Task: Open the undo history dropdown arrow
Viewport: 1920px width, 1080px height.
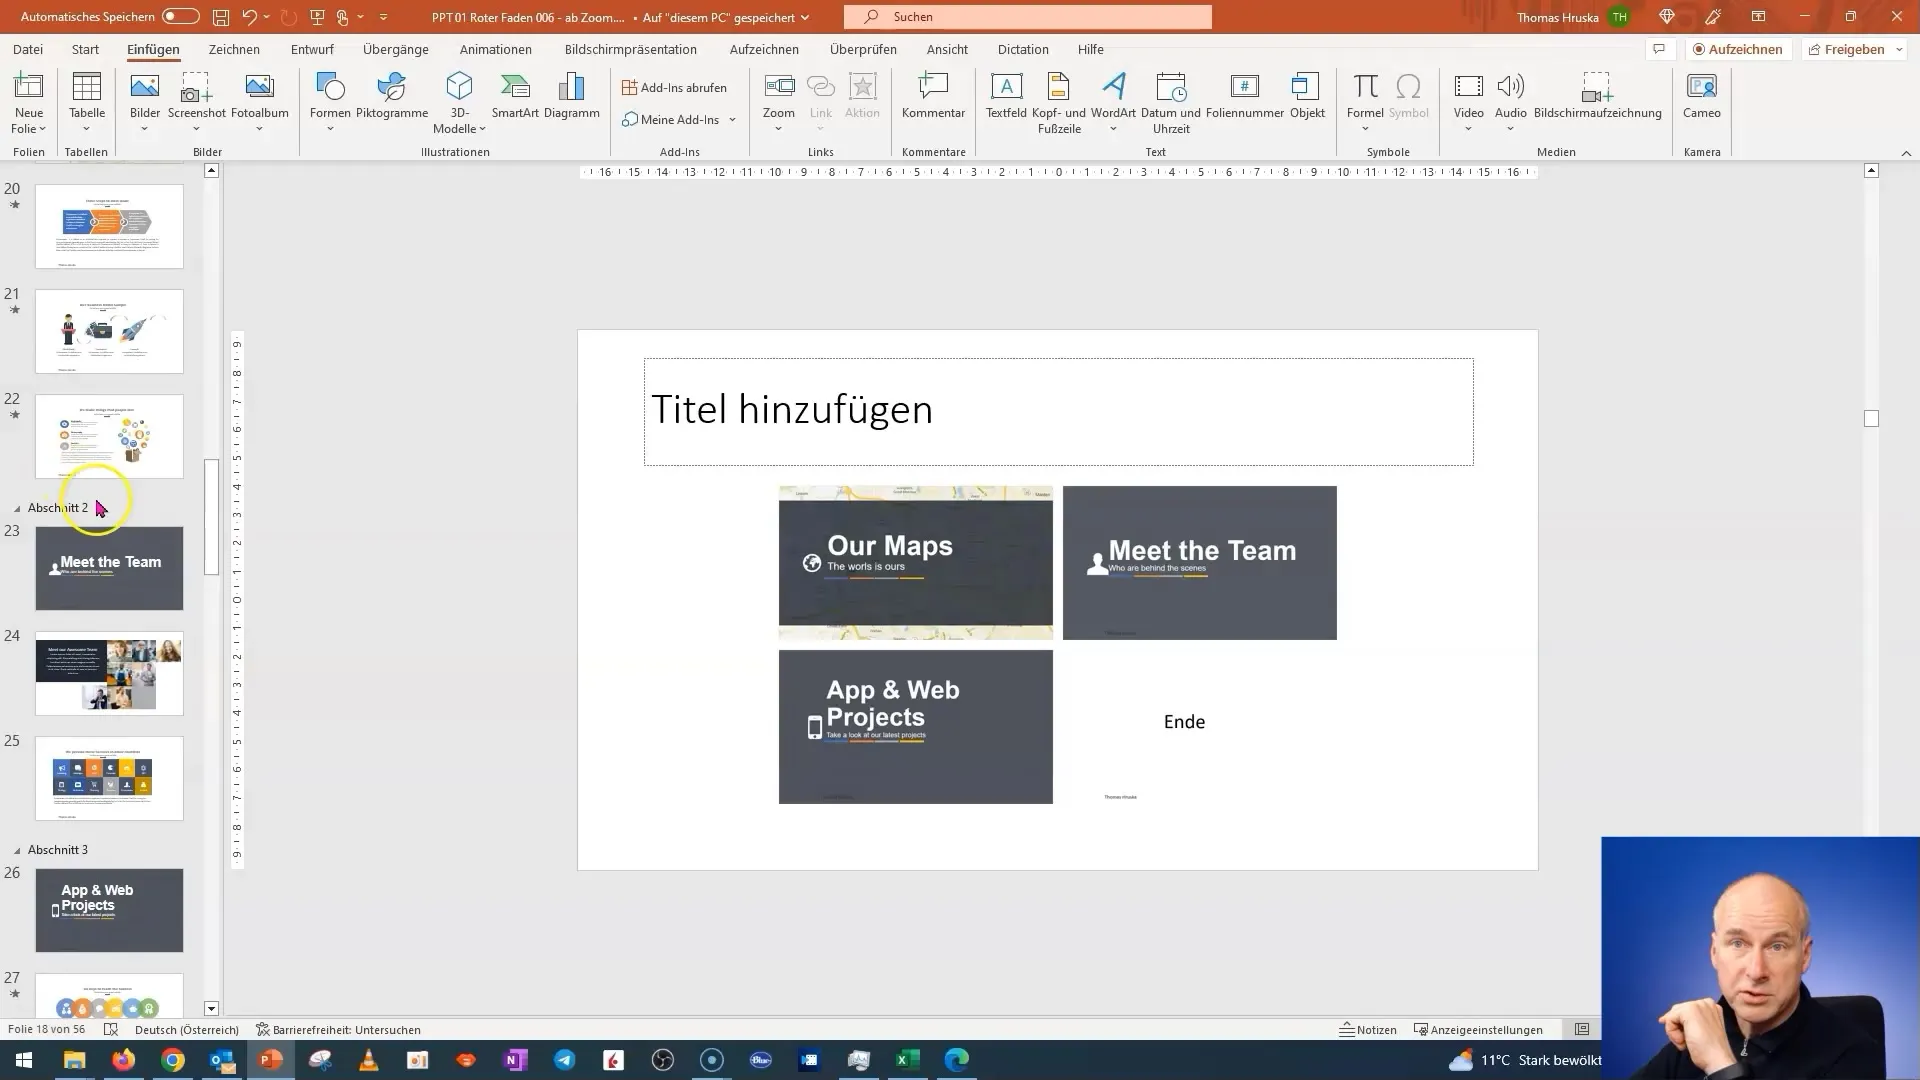Action: (x=267, y=17)
